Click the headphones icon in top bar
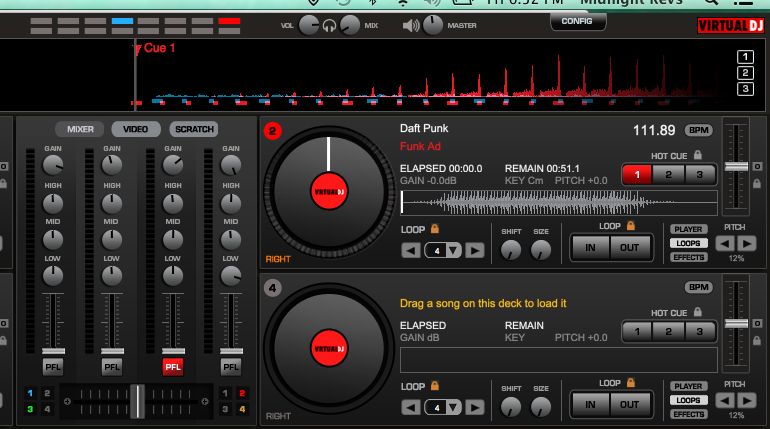Image resolution: width=770 pixels, height=429 pixels. 329,25
